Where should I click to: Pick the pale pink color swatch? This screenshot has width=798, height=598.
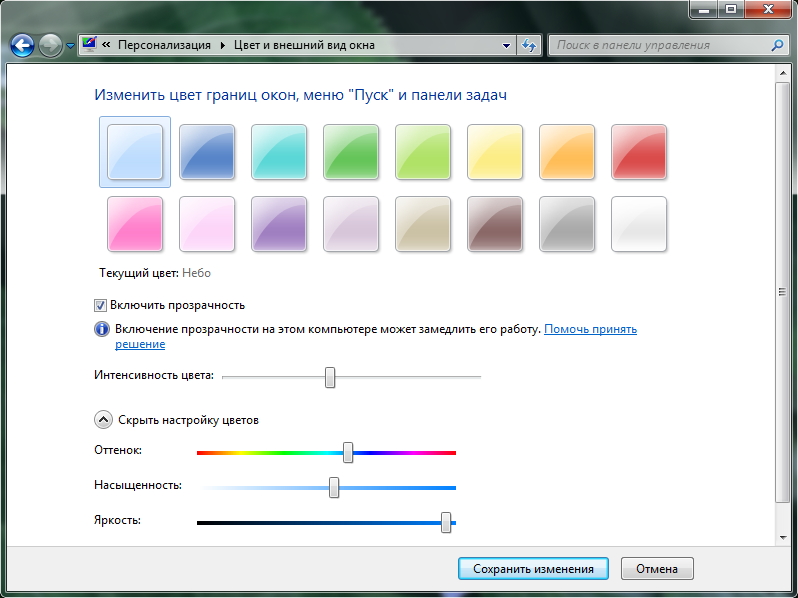click(207, 224)
